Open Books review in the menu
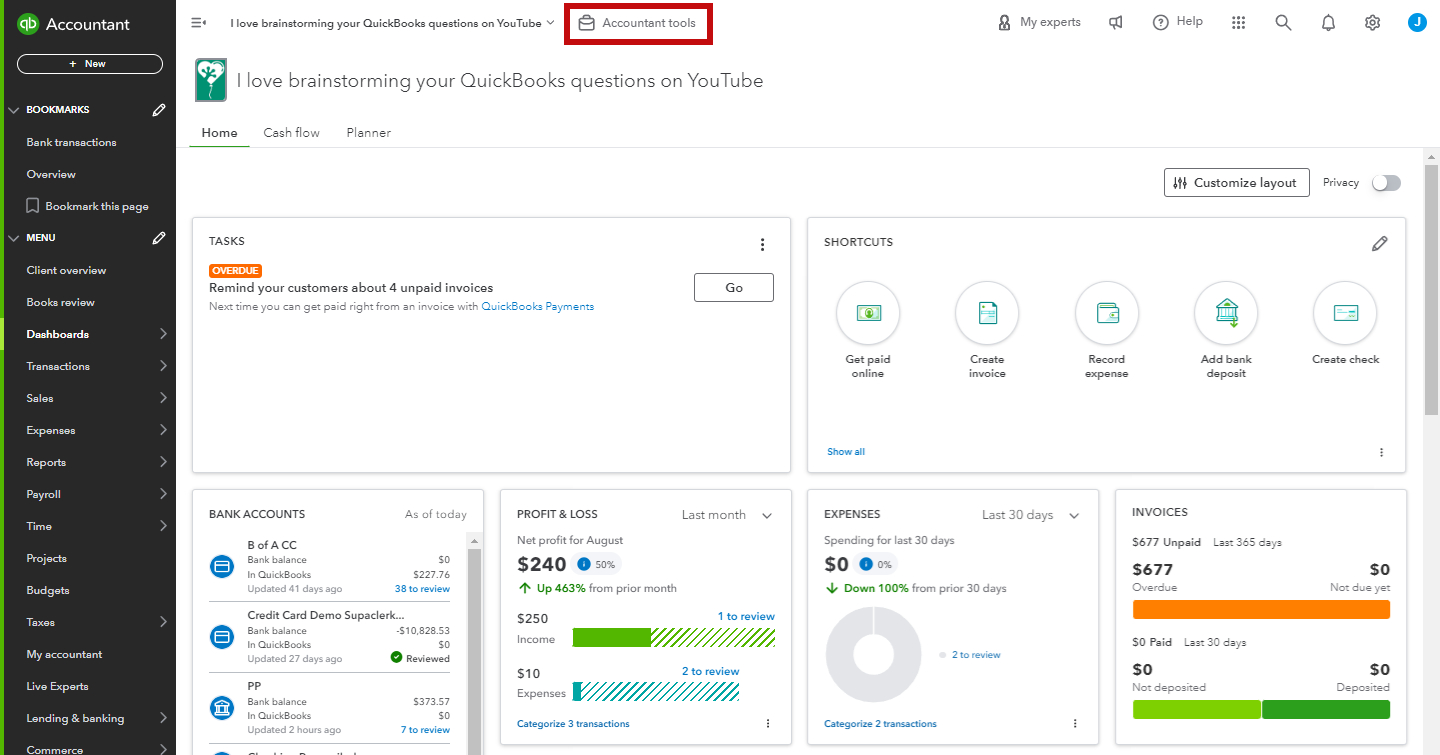Viewport: 1440px width, 755px height. point(60,302)
